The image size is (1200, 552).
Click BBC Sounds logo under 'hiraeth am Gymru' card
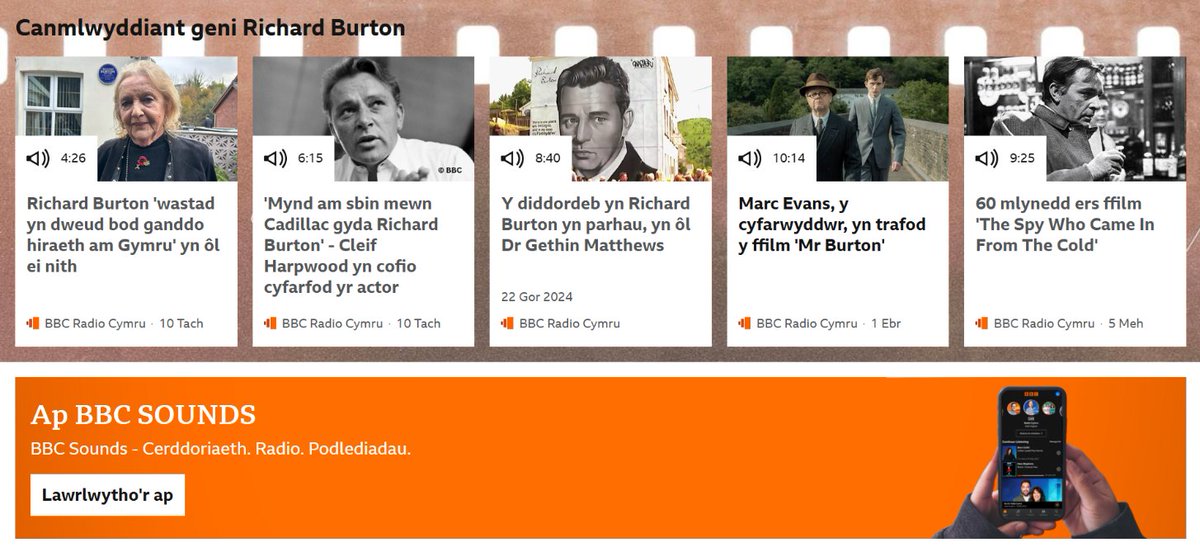33,323
